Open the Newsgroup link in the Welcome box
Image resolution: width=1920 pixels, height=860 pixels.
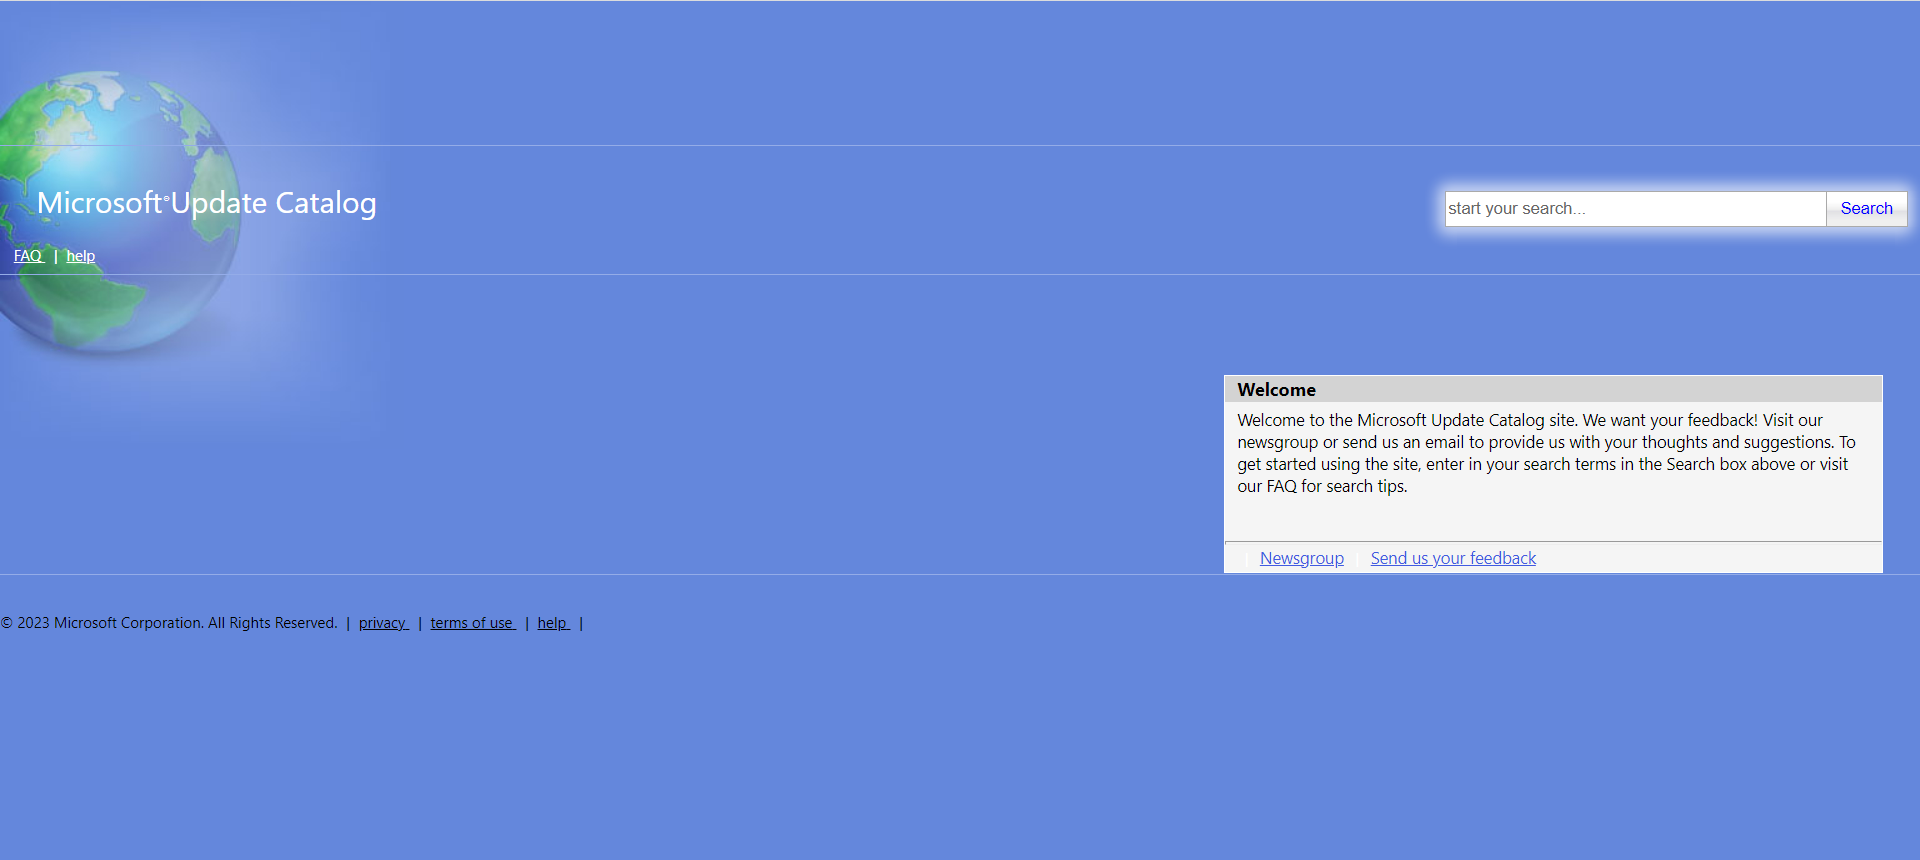(1302, 558)
